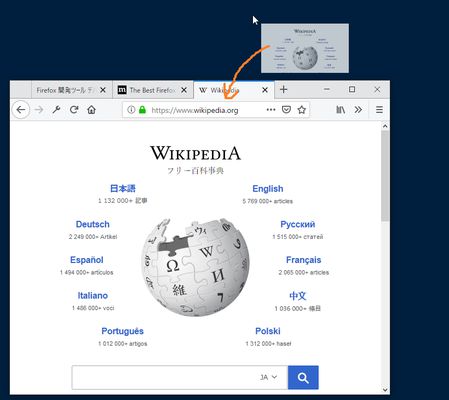Open Русский Wikipedia link
Screen dimensions: 449x400
click(298, 224)
